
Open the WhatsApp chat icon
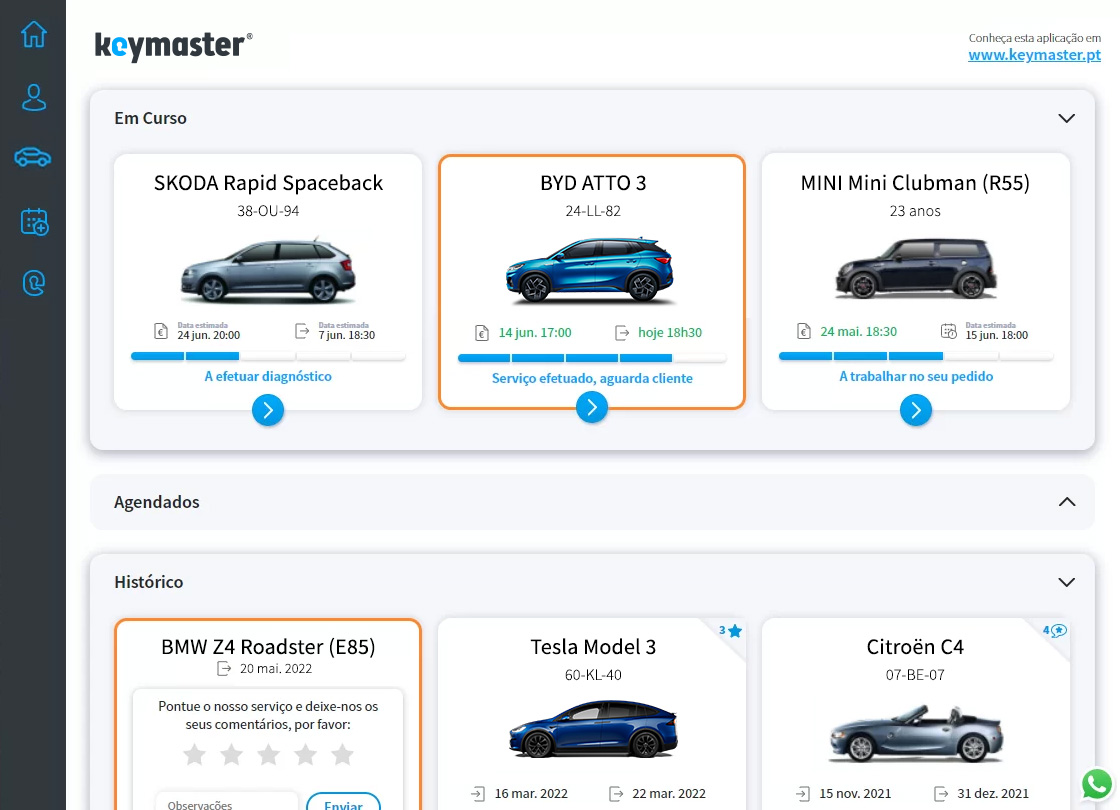tap(1097, 784)
